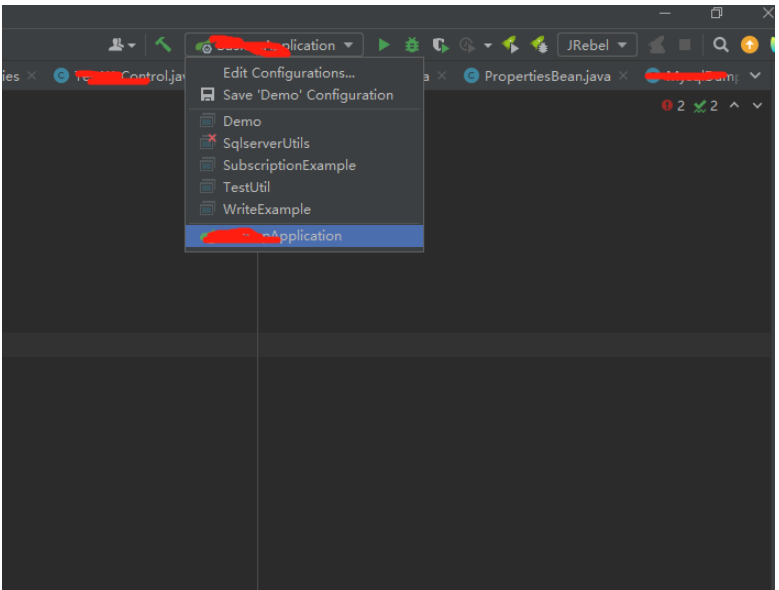Select the TestUtil configuration
Viewport: 779px width, 590px height.
click(x=304, y=187)
